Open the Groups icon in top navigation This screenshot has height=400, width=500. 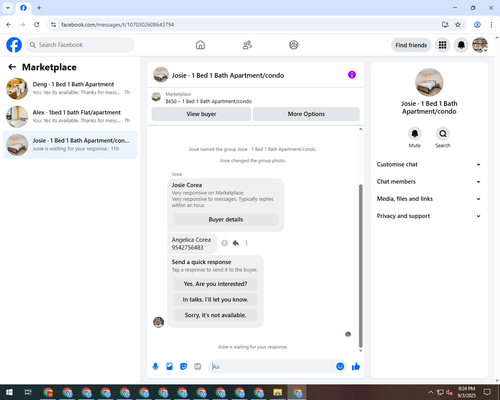coord(294,45)
